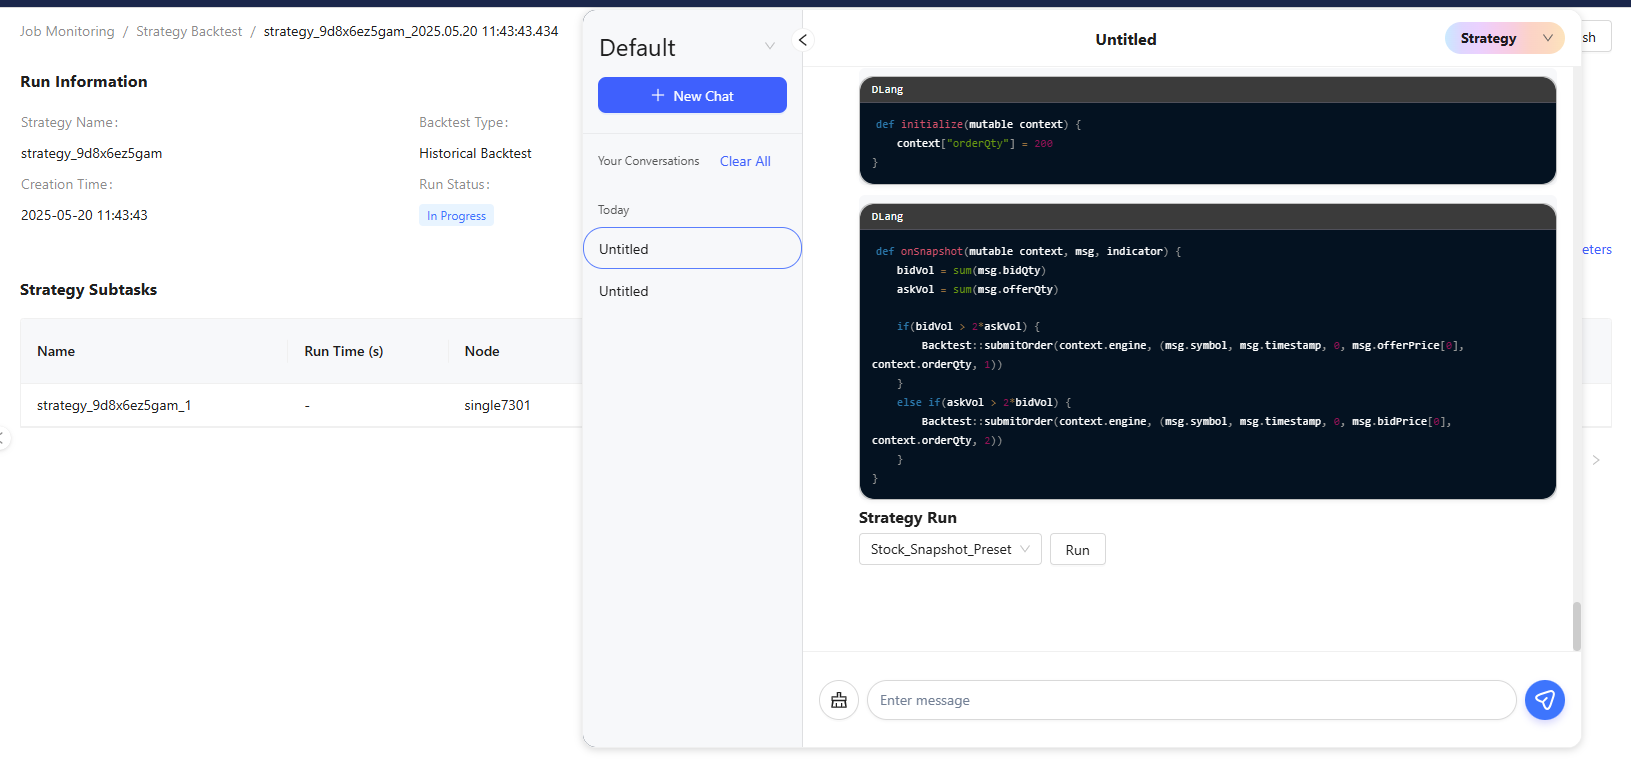Expand the Stock_Snapshot_Preset dropdown
1631x781 pixels.
coord(950,549)
